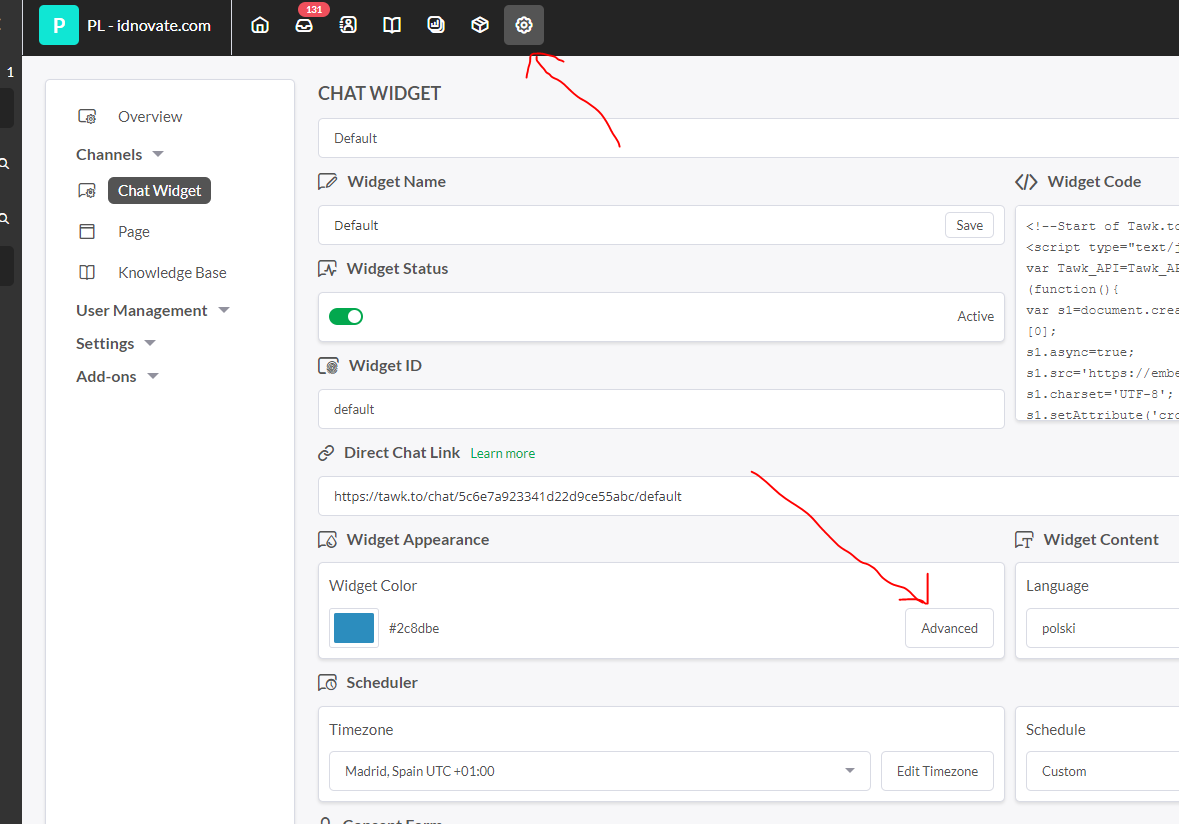The width and height of the screenshot is (1179, 824).
Task: Expand the Settings section
Action: (116, 344)
